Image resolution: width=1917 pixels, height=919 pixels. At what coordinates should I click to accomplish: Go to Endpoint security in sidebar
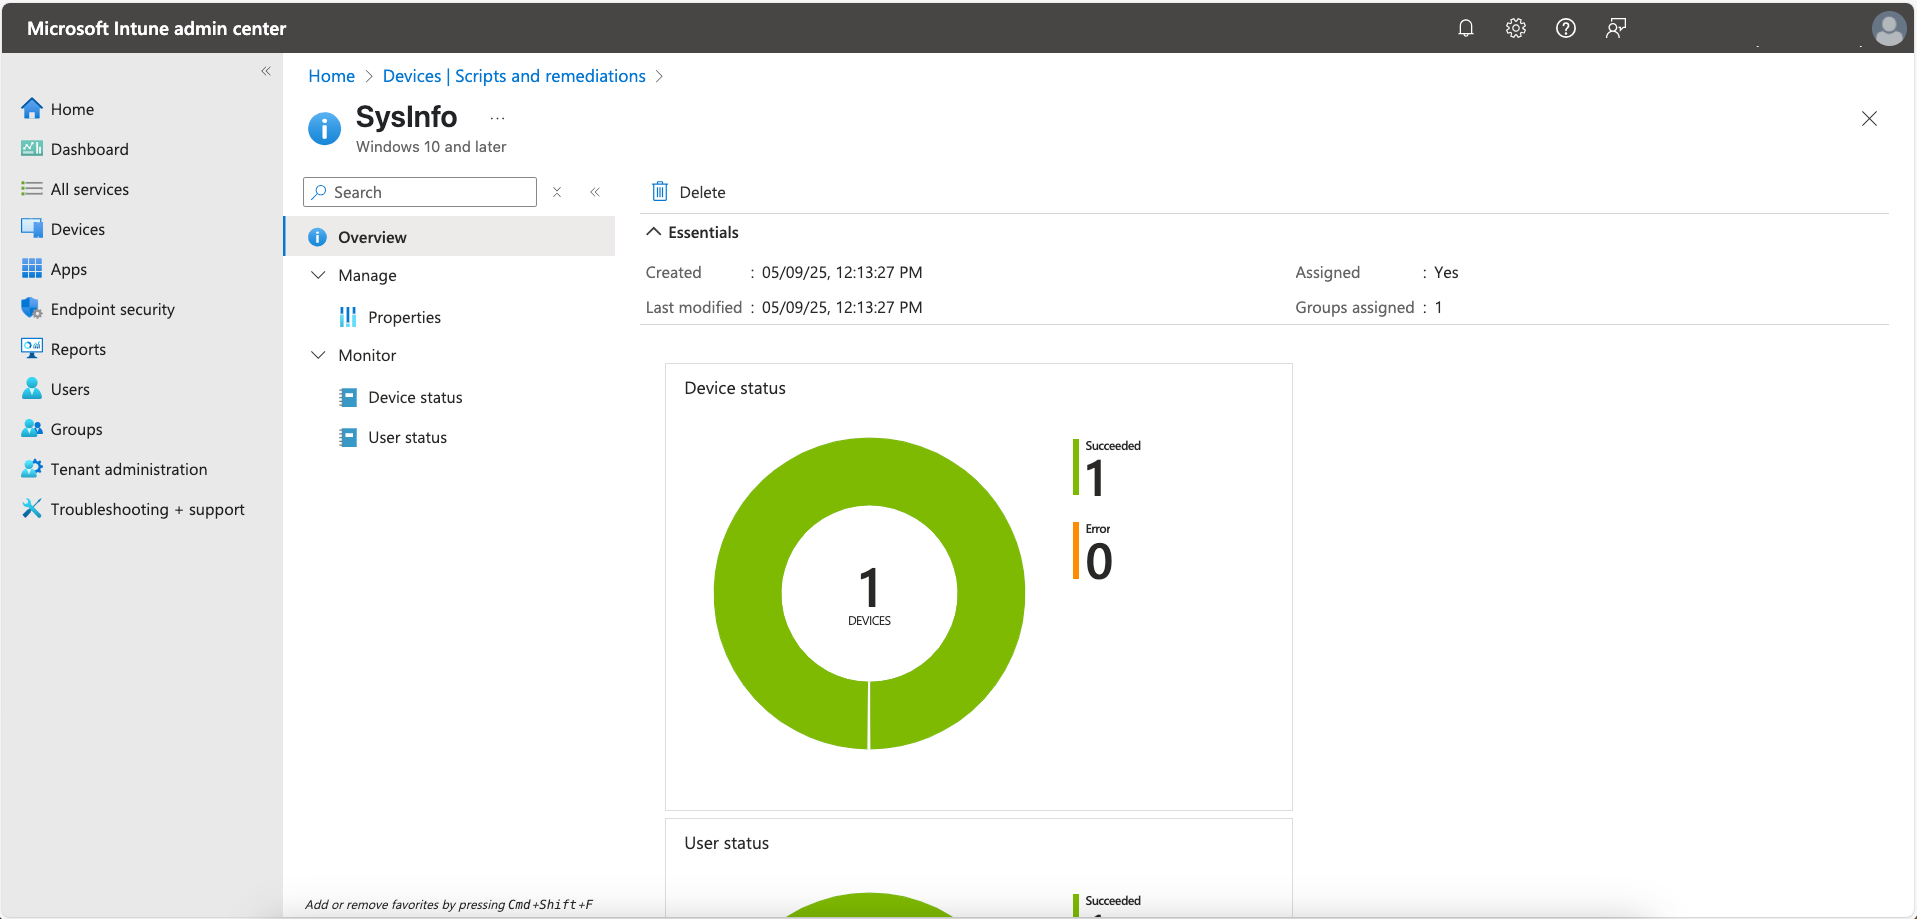pos(112,309)
